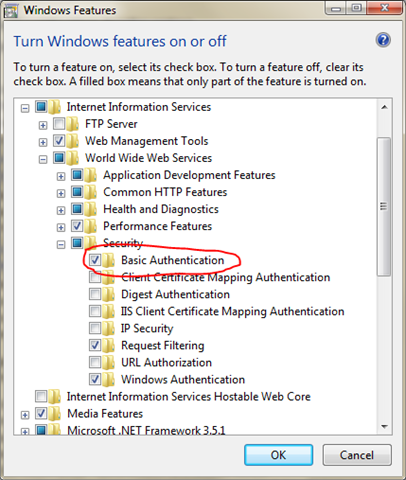Image resolution: width=406 pixels, height=480 pixels.
Task: Open the help icon with the question mark
Action: pos(383,40)
